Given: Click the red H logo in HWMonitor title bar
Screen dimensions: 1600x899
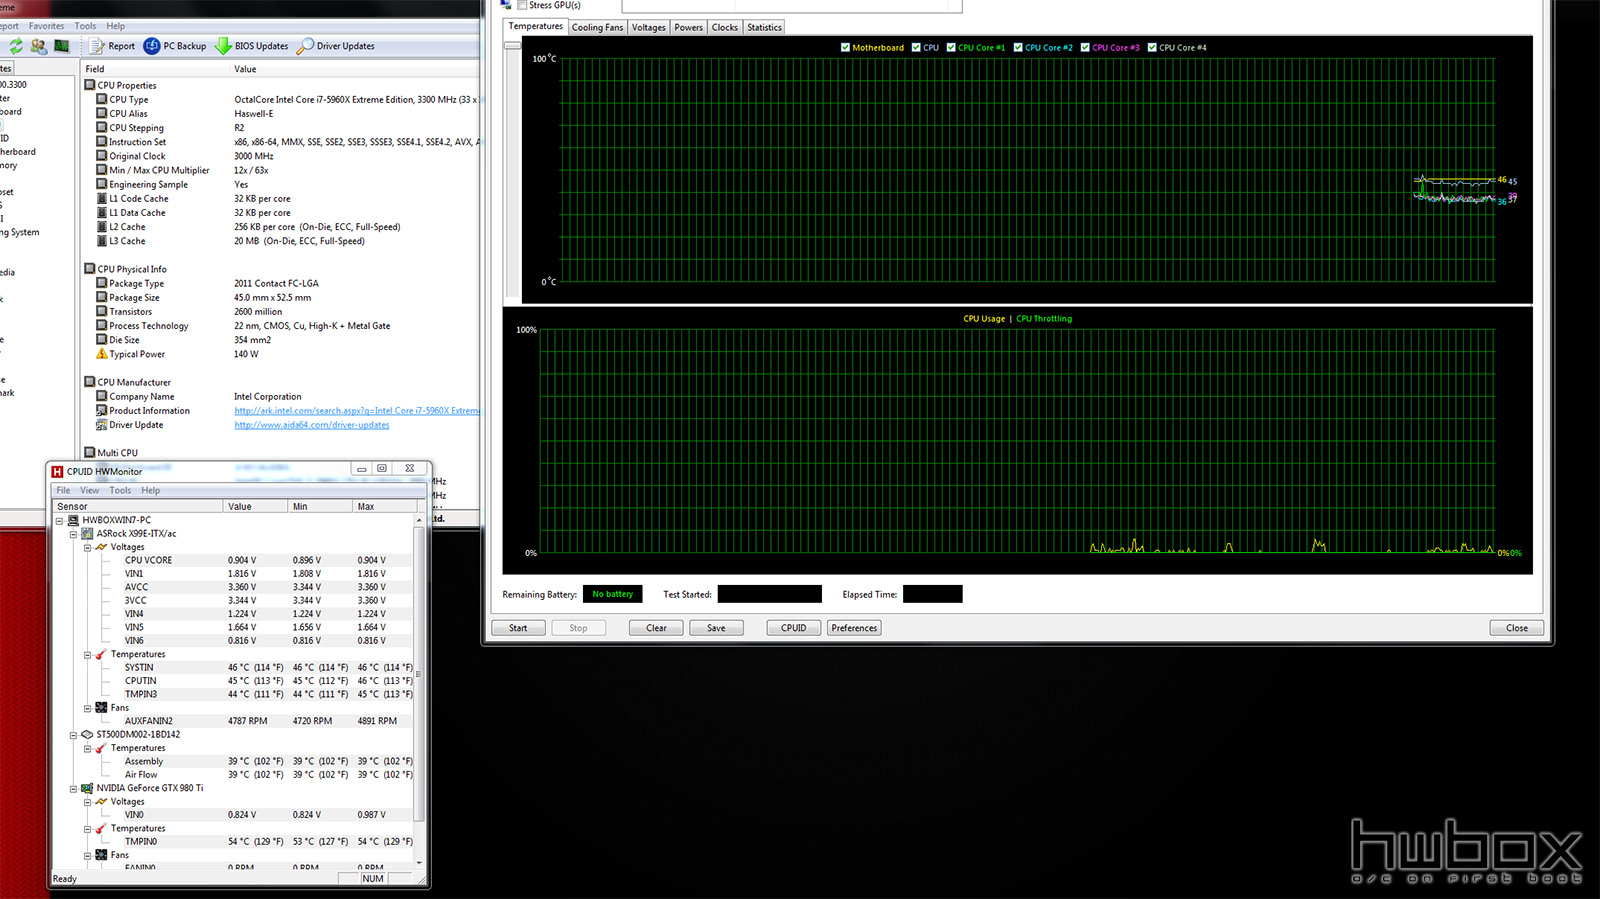Looking at the screenshot, I should (x=57, y=472).
